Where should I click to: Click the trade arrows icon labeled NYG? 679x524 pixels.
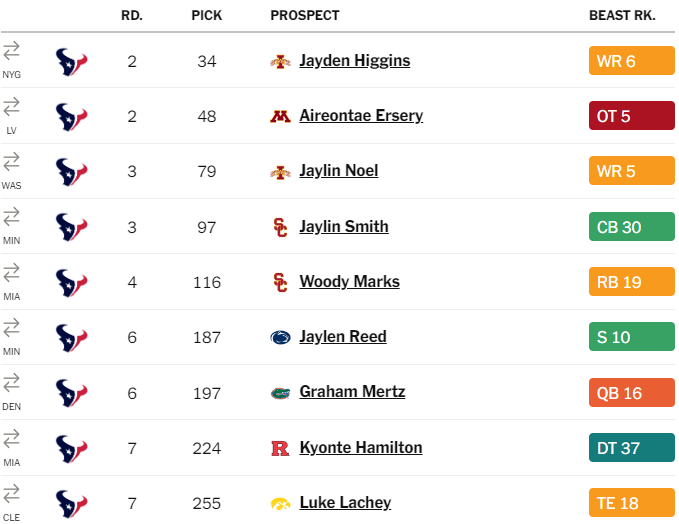point(11,51)
